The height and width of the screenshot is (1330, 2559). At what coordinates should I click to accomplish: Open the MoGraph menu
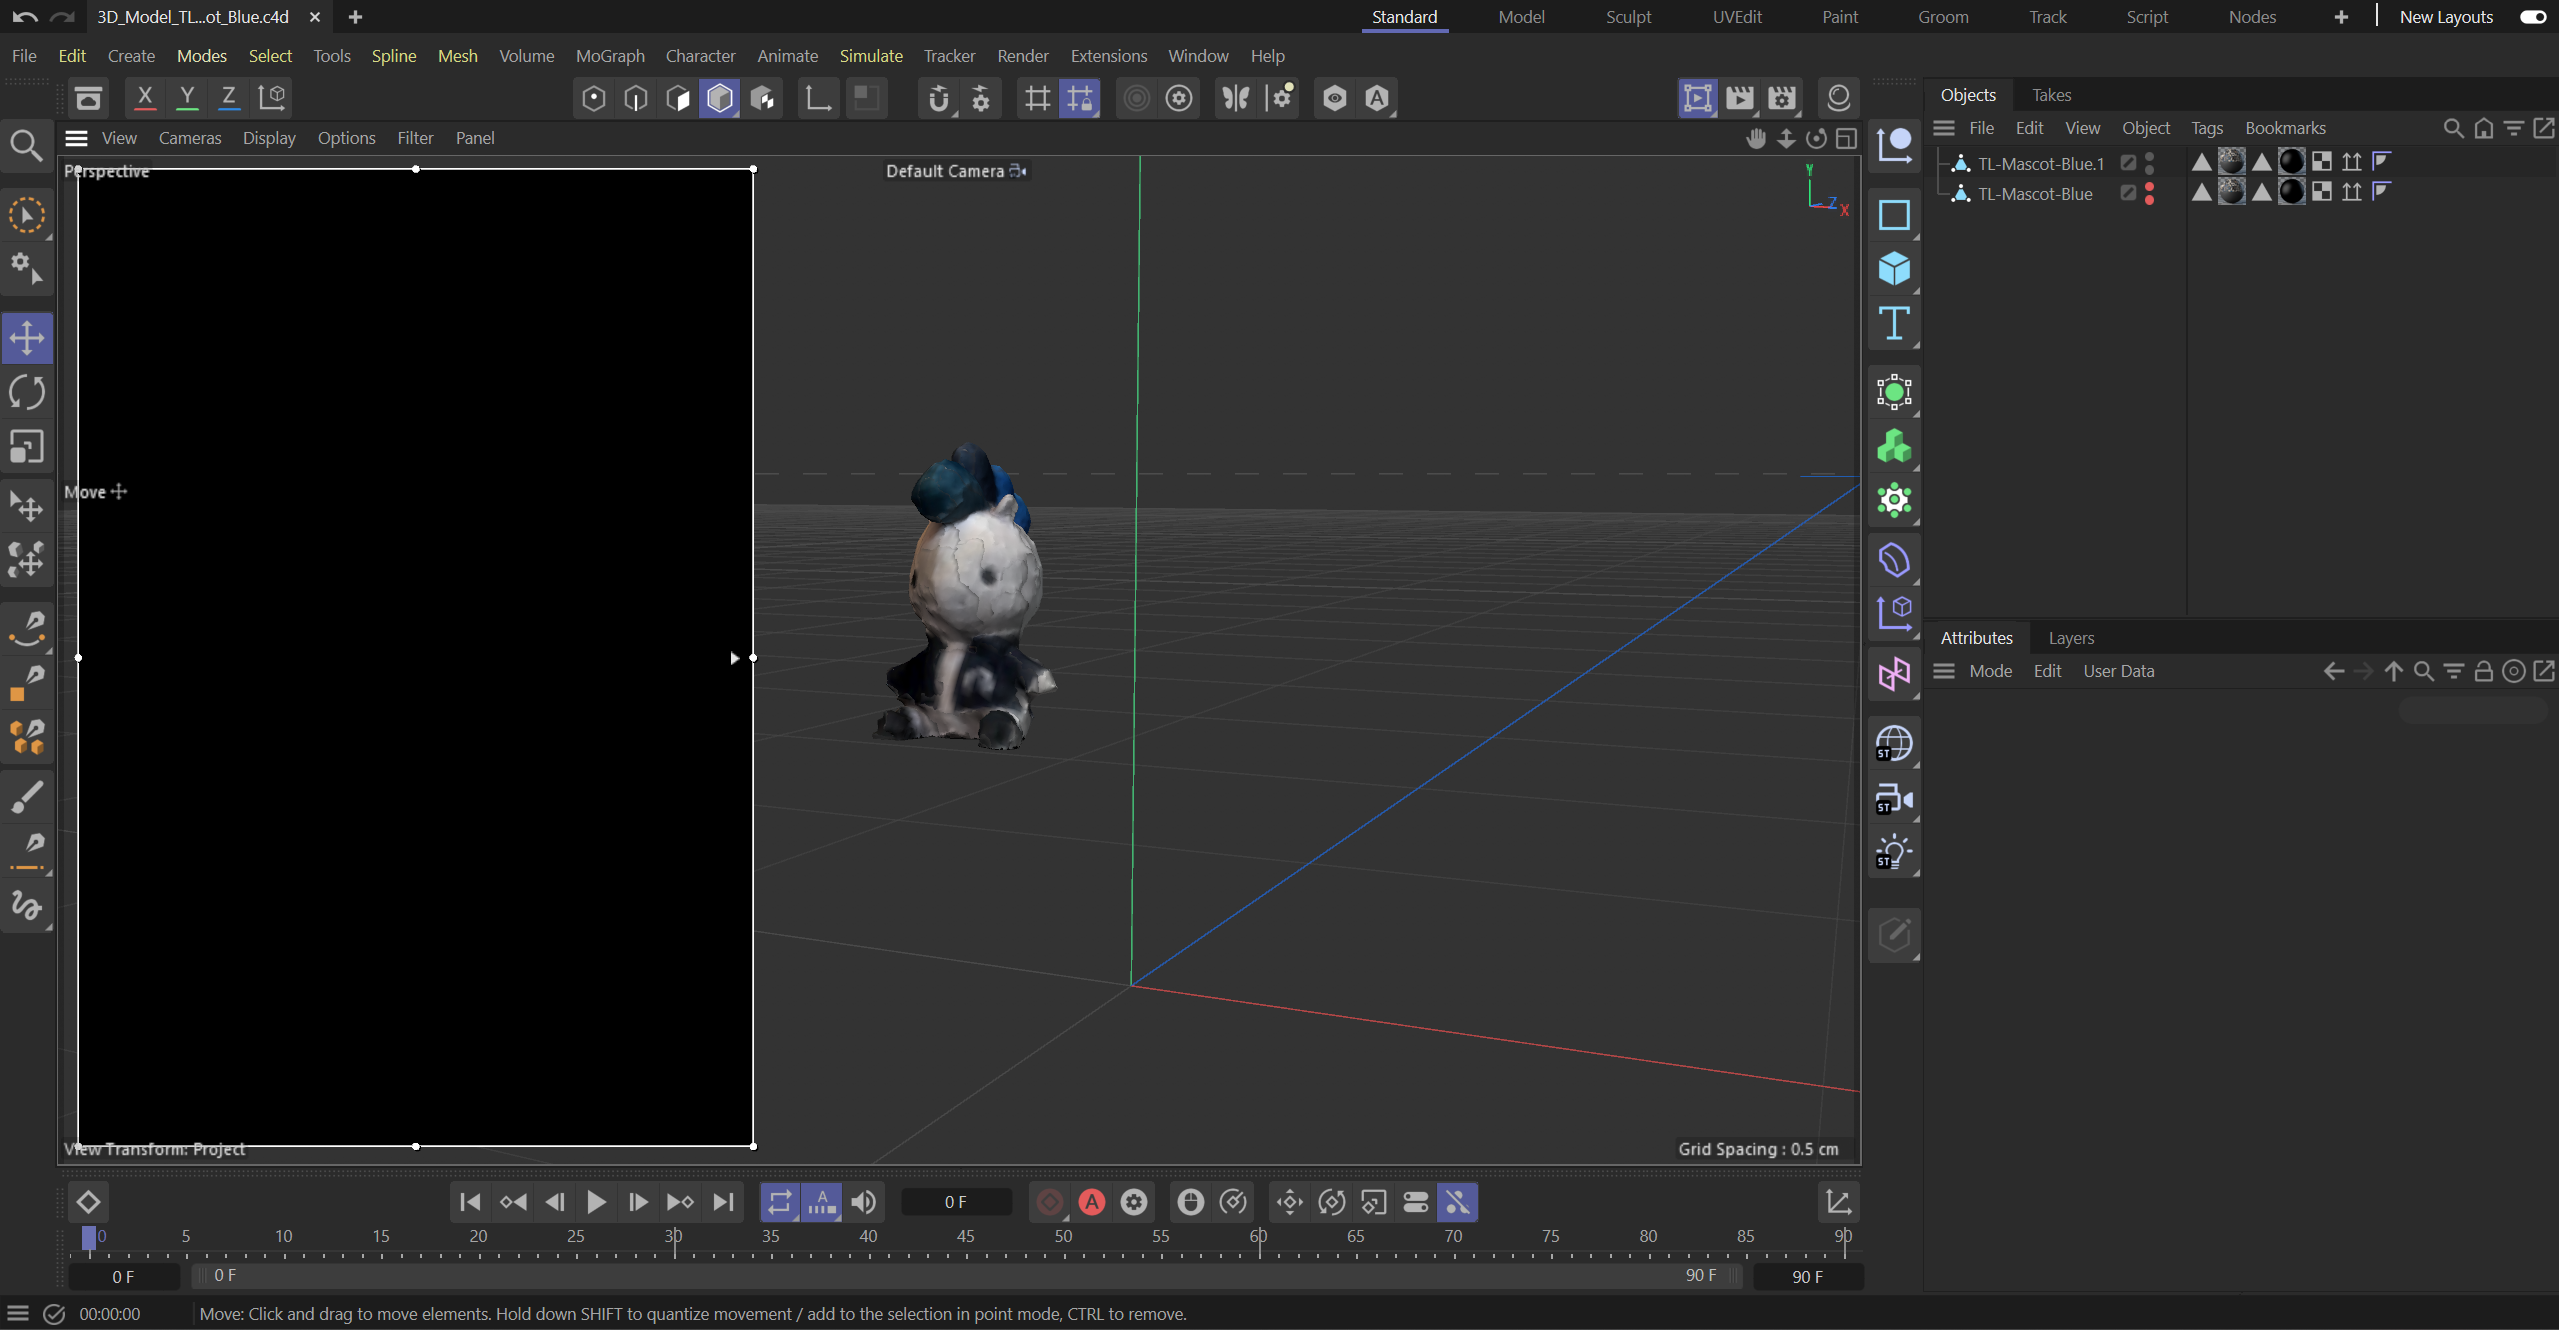tap(610, 56)
